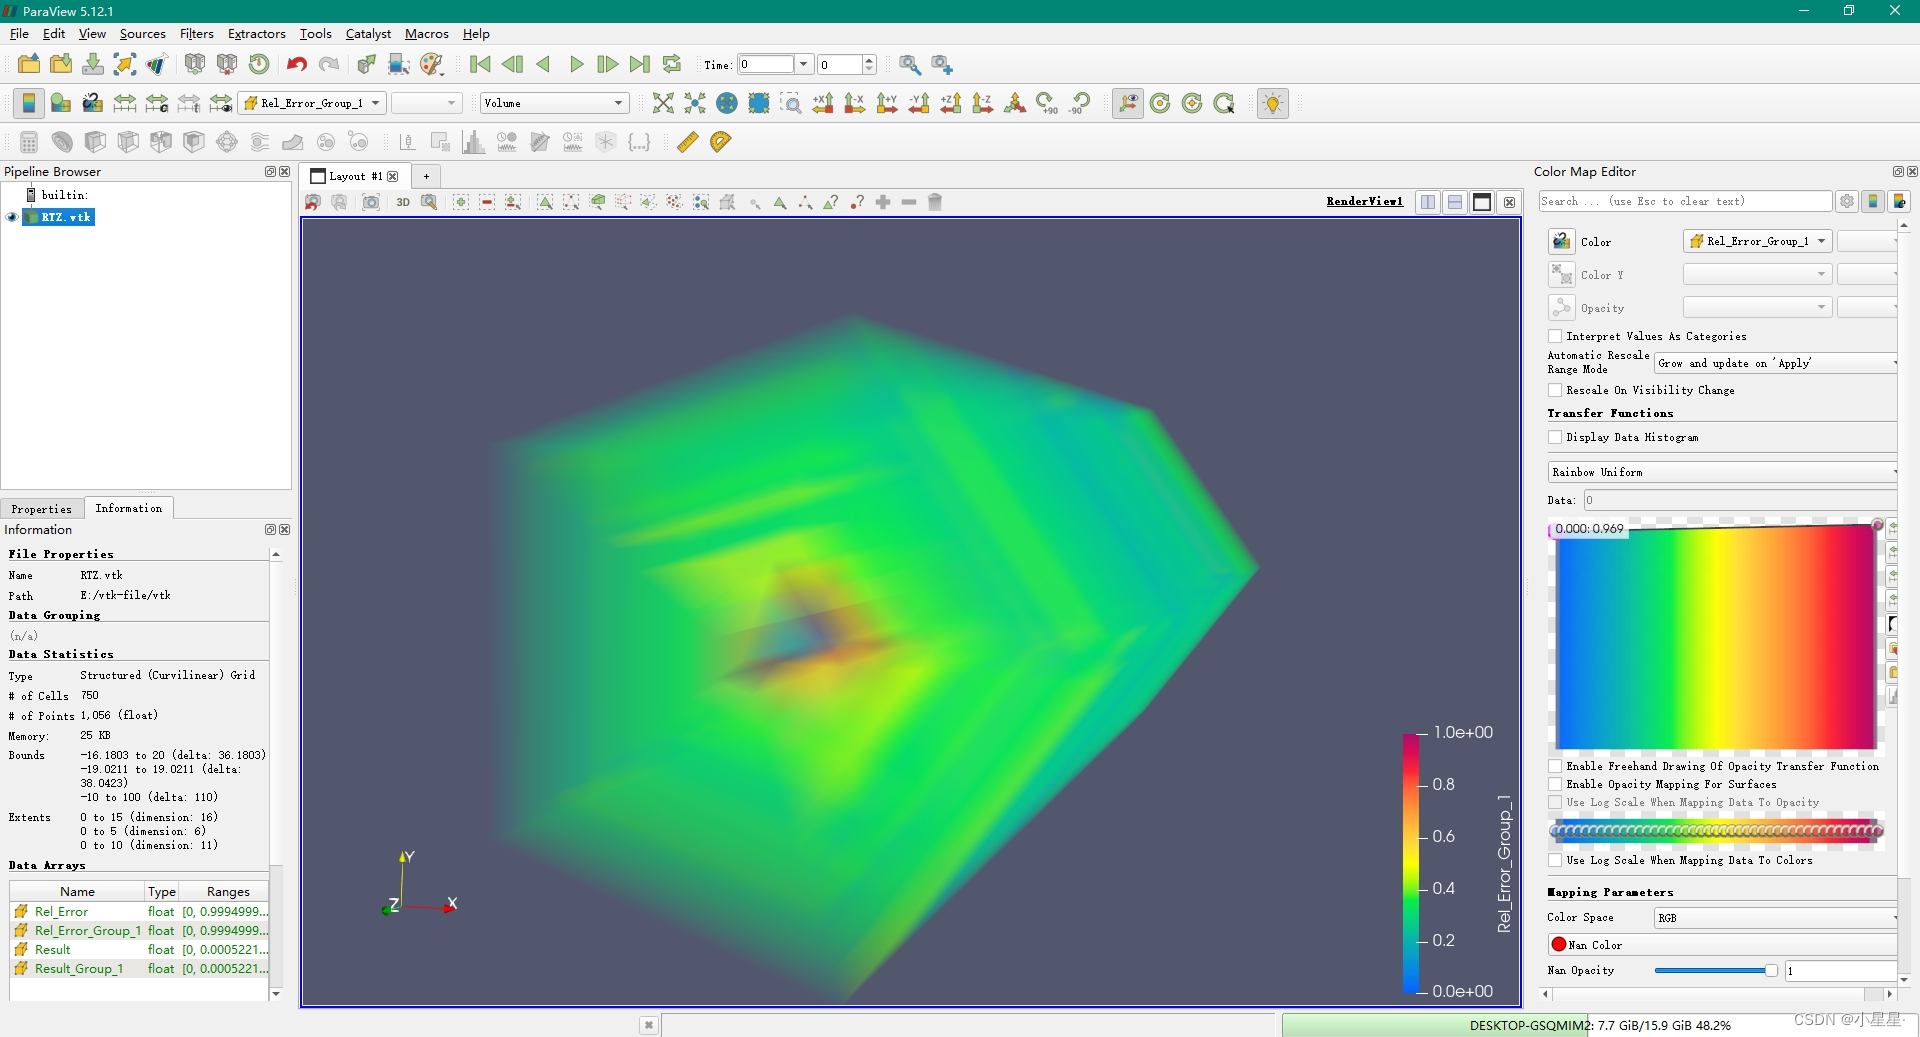Check Interpret Values As Categories
The image size is (1920, 1037).
pos(1556,337)
